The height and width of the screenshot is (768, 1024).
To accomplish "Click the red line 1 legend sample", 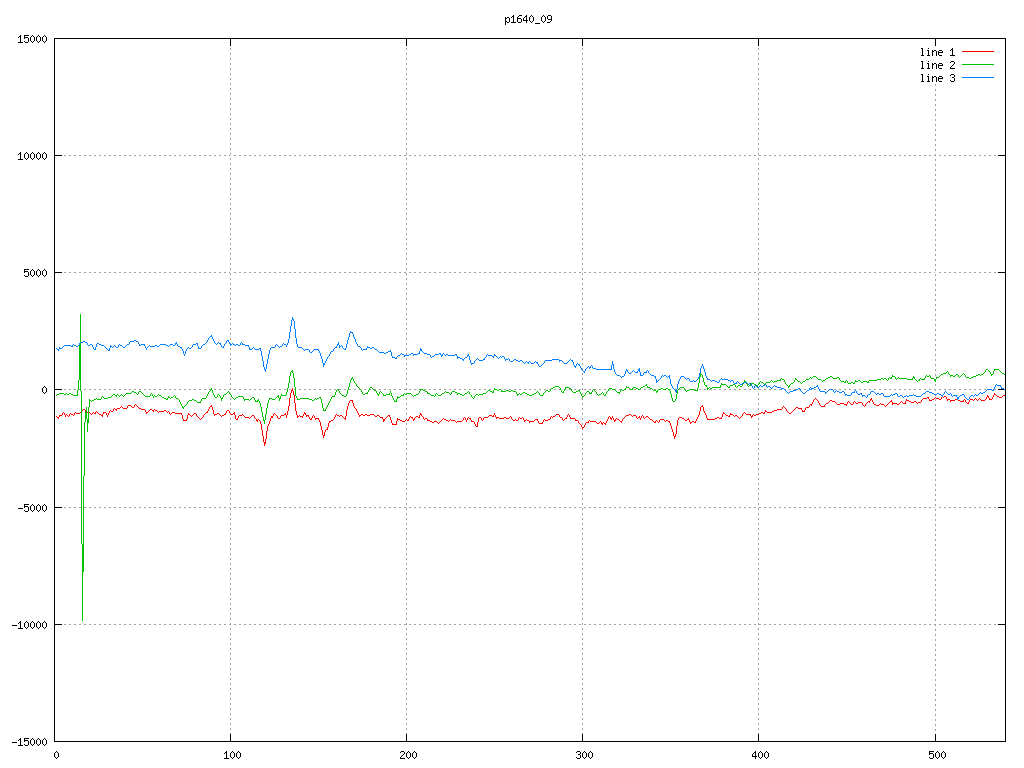I will 978,51.
